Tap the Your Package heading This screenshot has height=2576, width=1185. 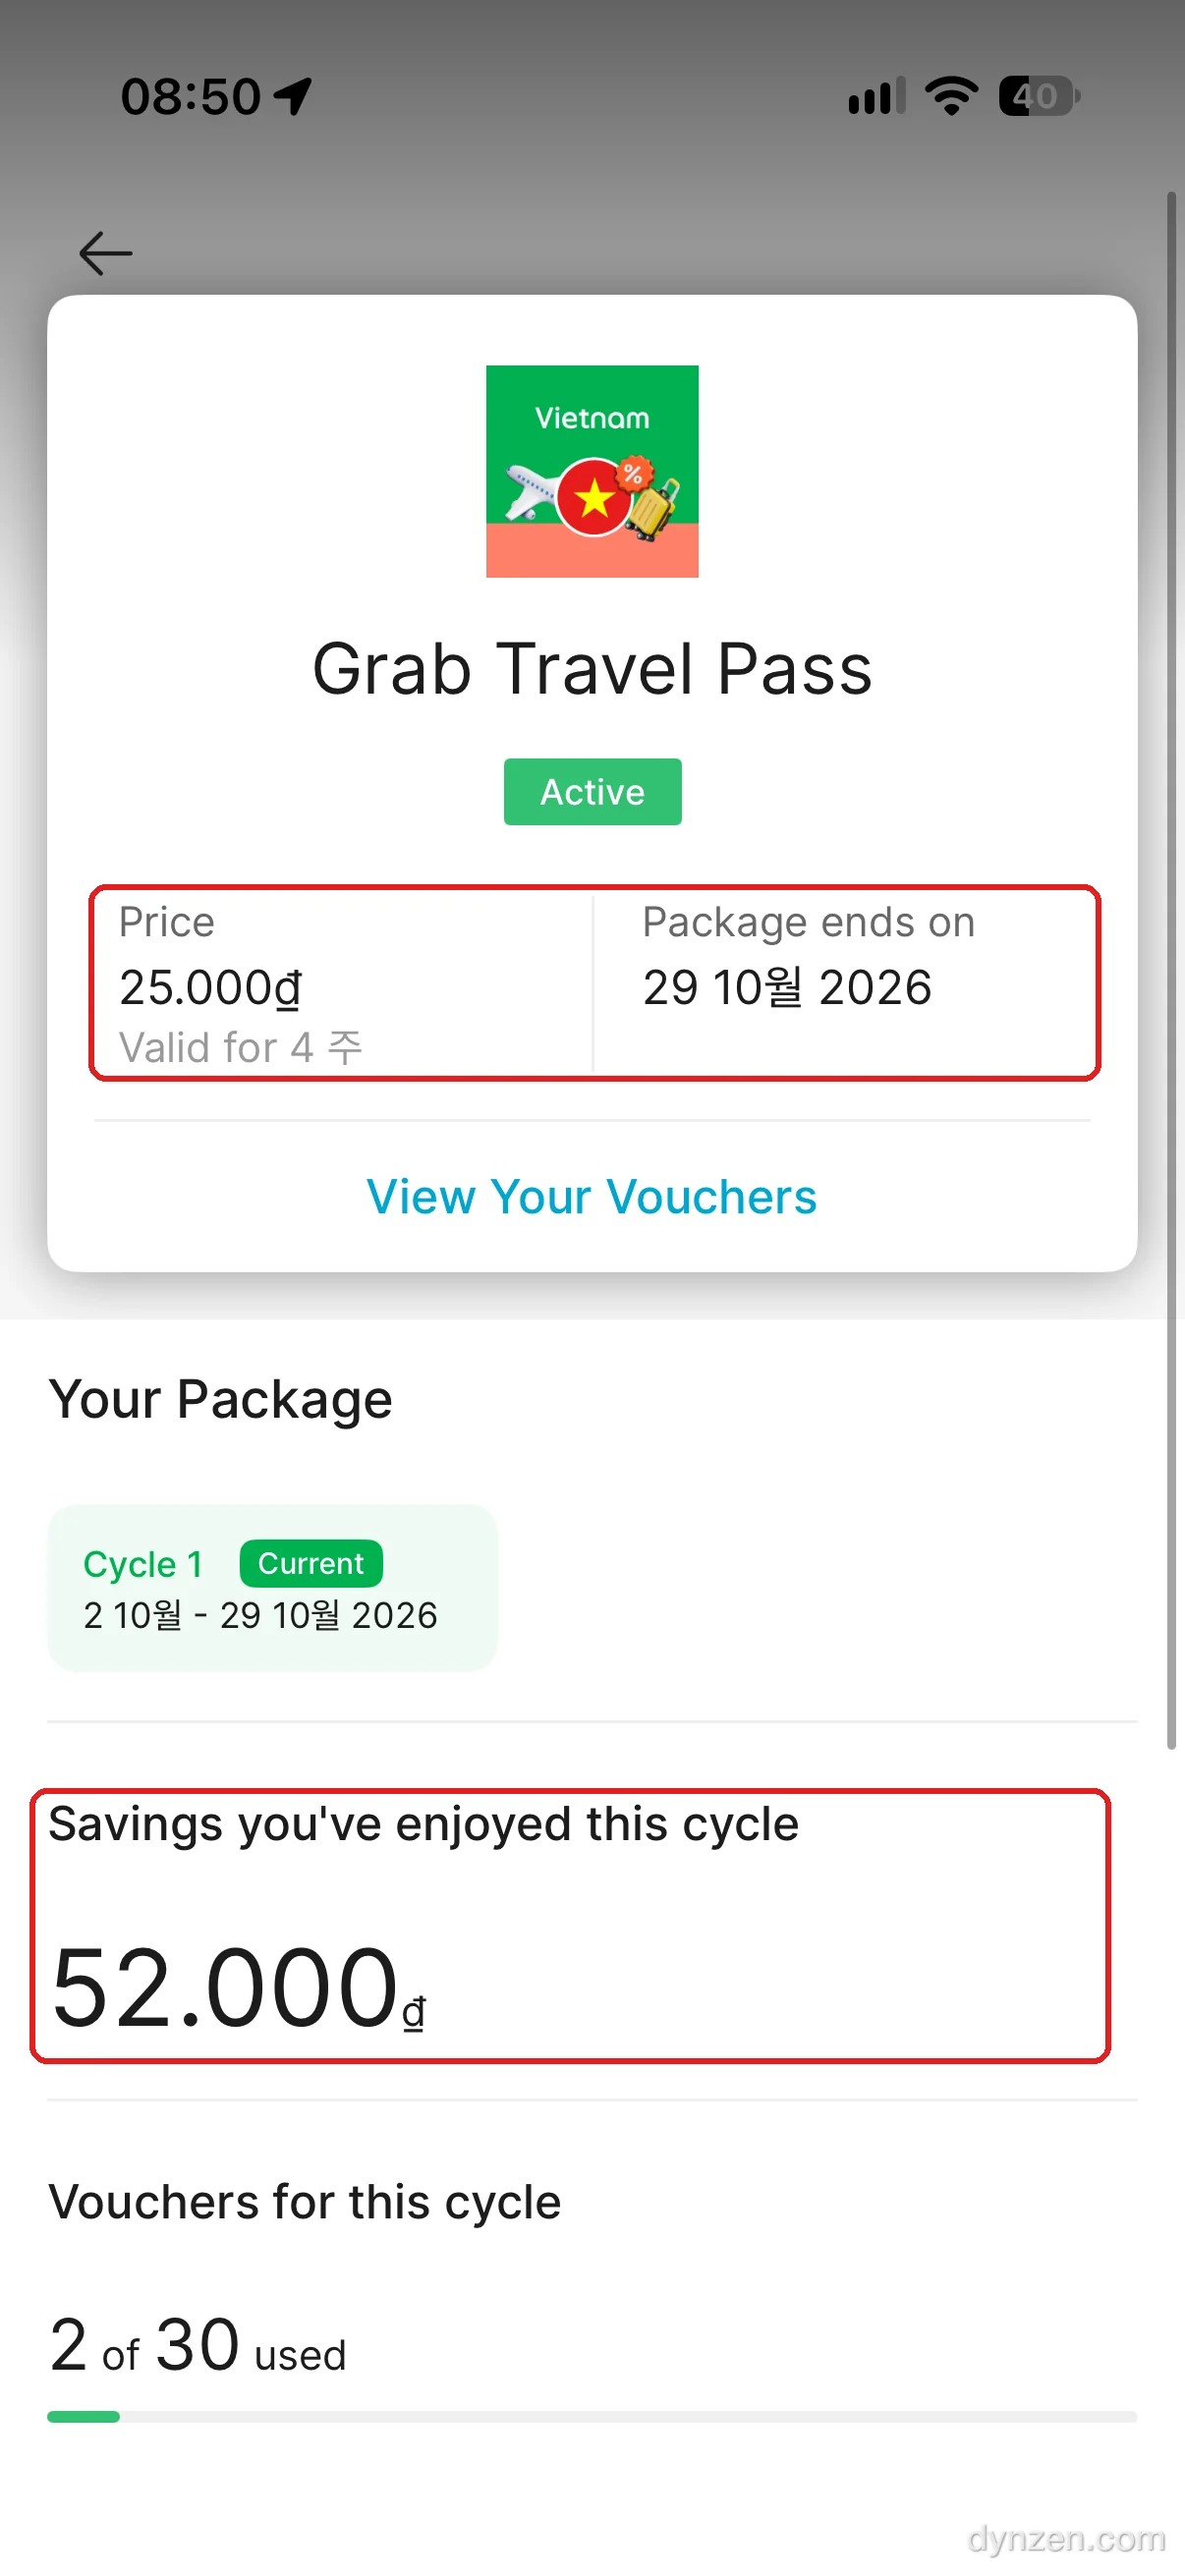pyautogui.click(x=220, y=1399)
